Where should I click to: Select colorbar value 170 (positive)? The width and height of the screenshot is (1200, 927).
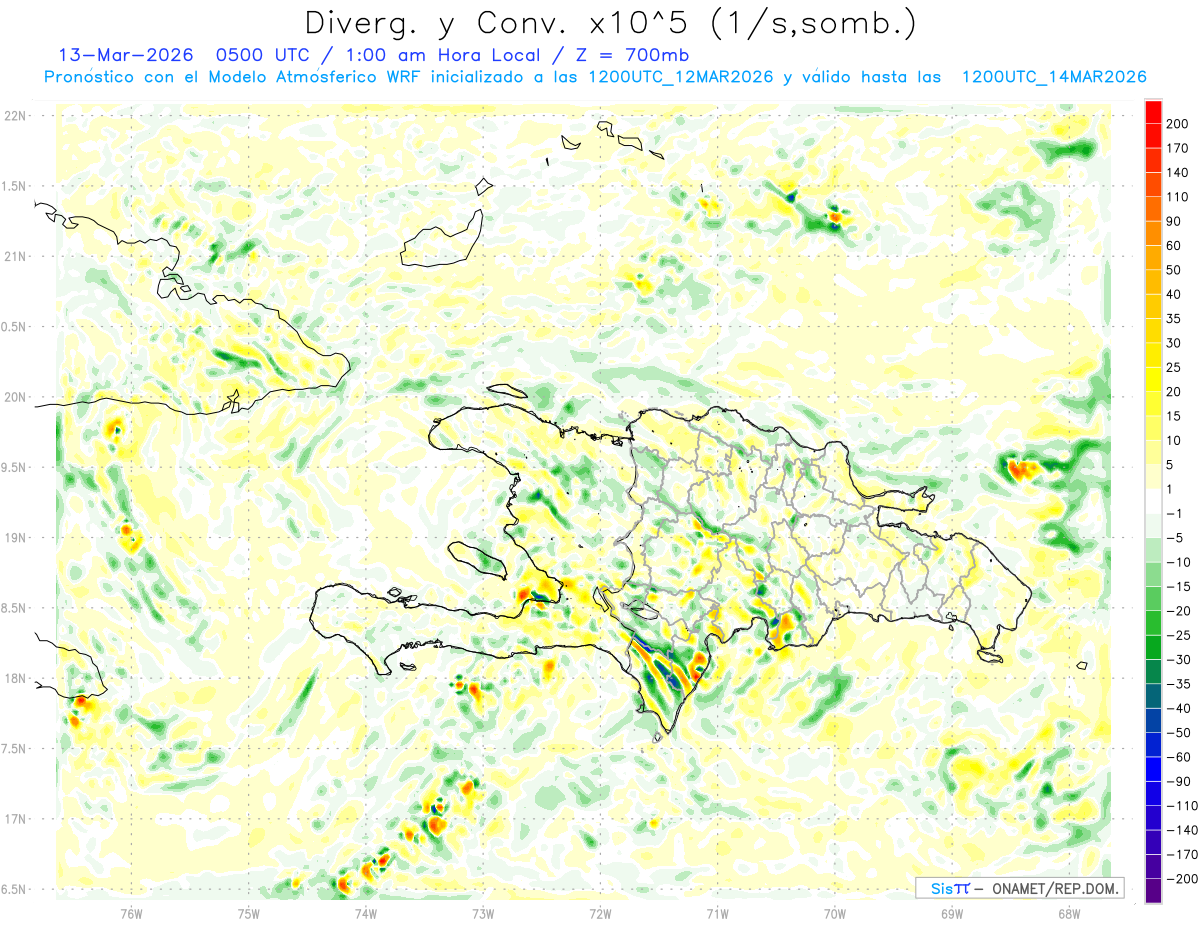[x=1177, y=147]
